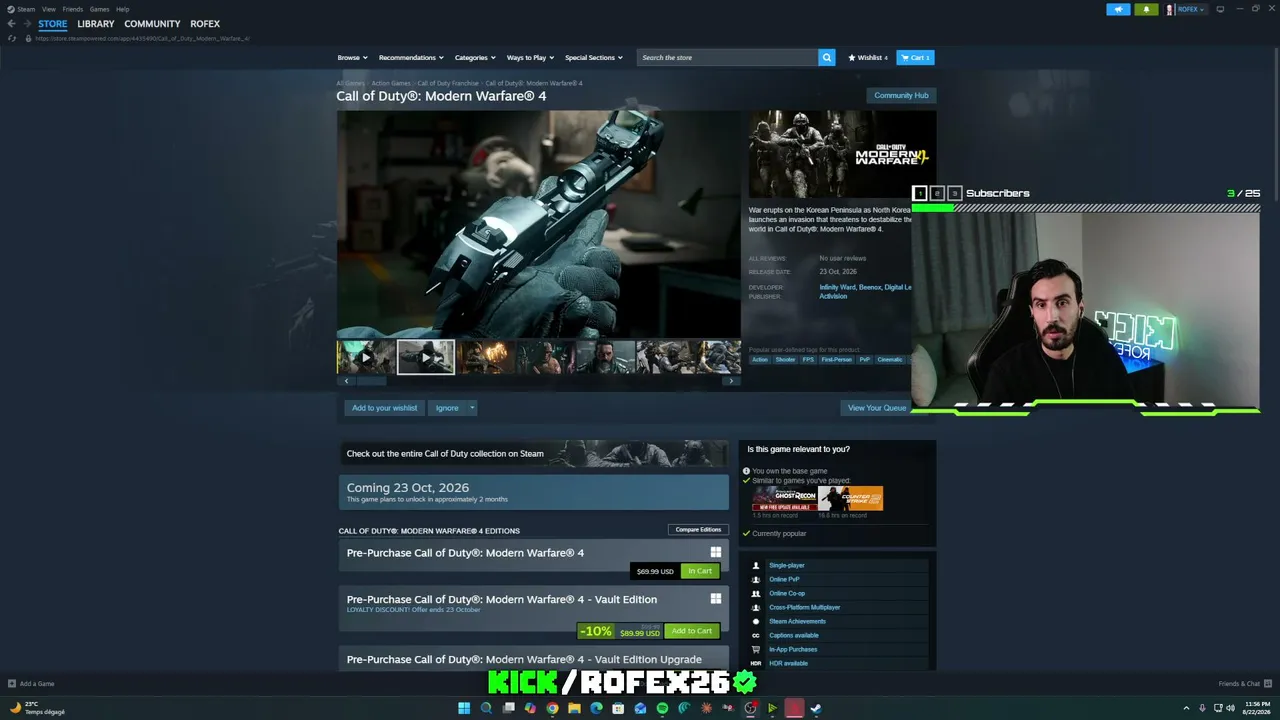Expand the Categories dropdown
The width and height of the screenshot is (1280, 720).
(475, 58)
